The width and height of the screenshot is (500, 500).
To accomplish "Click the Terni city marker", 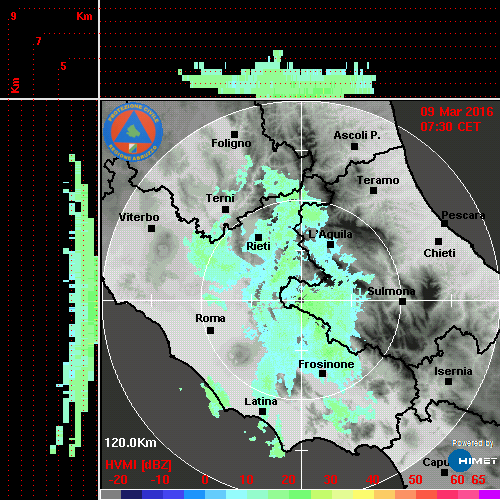I will [225, 210].
